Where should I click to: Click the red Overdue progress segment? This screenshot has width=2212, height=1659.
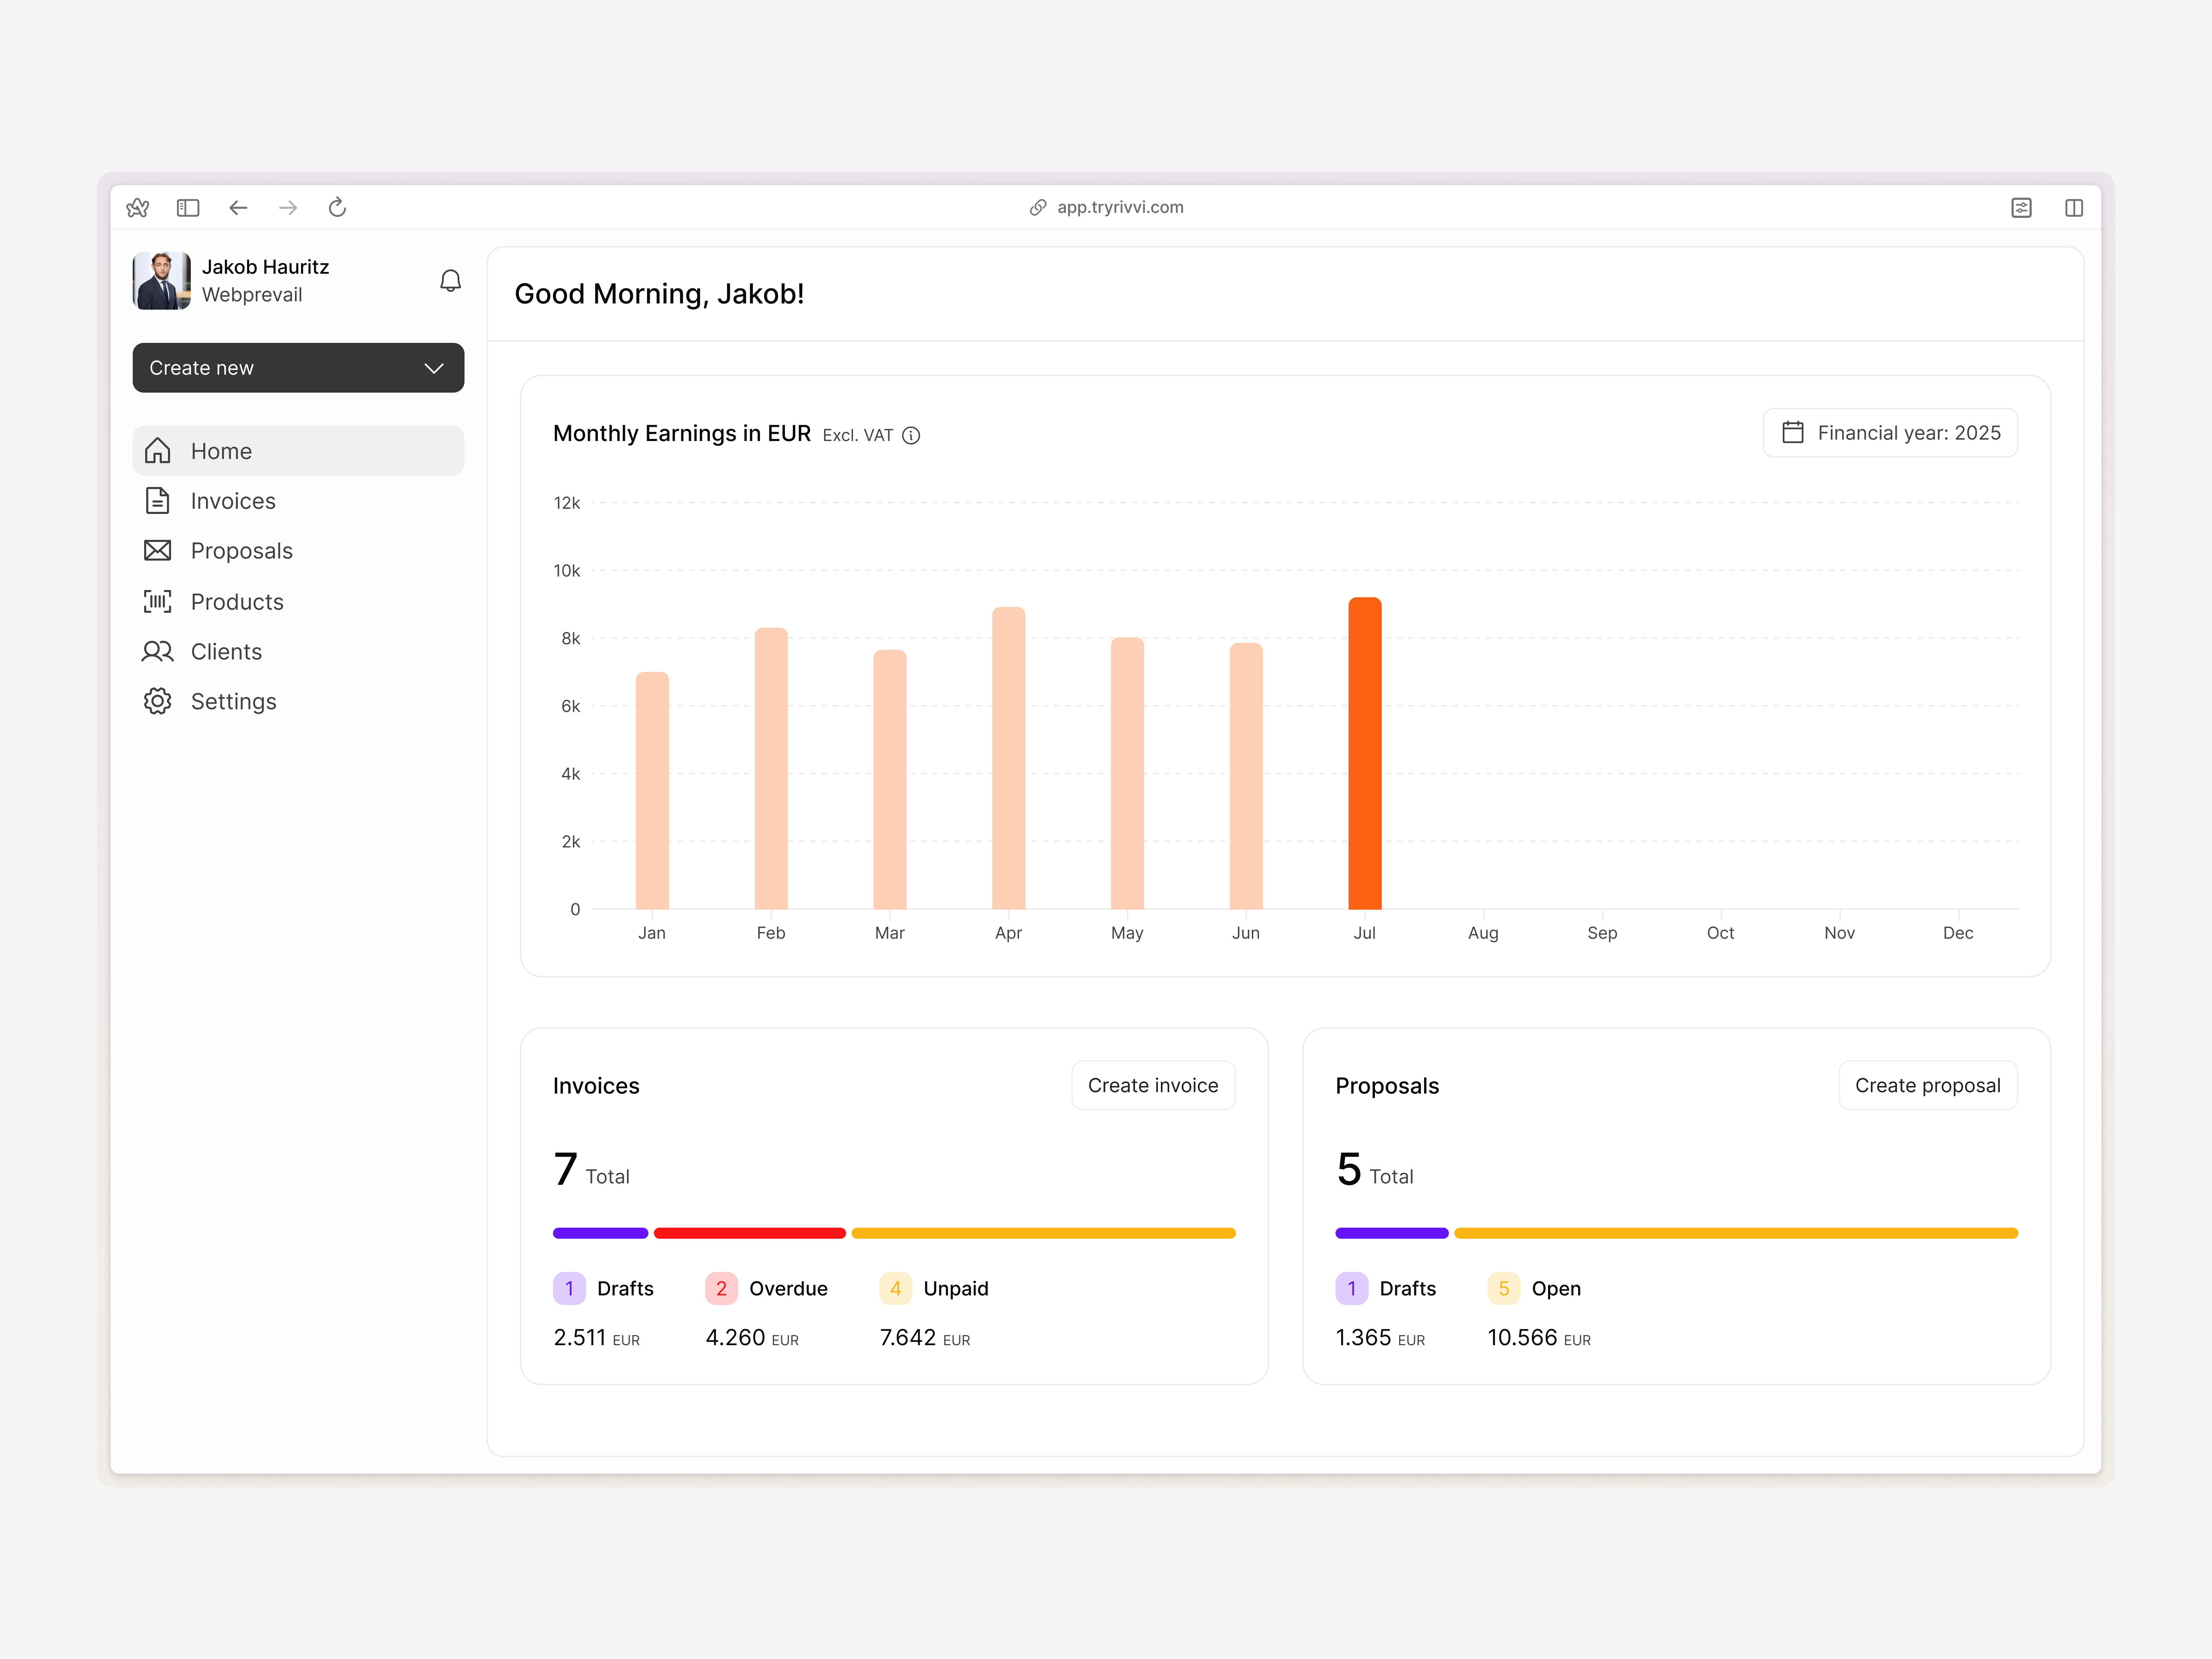coord(750,1233)
